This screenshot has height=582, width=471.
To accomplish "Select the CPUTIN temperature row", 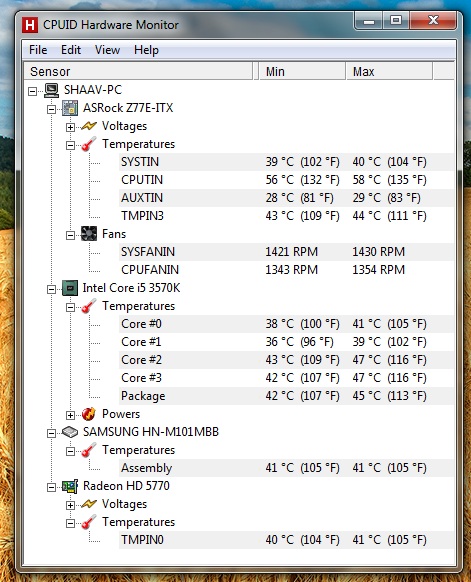I will pos(286,180).
